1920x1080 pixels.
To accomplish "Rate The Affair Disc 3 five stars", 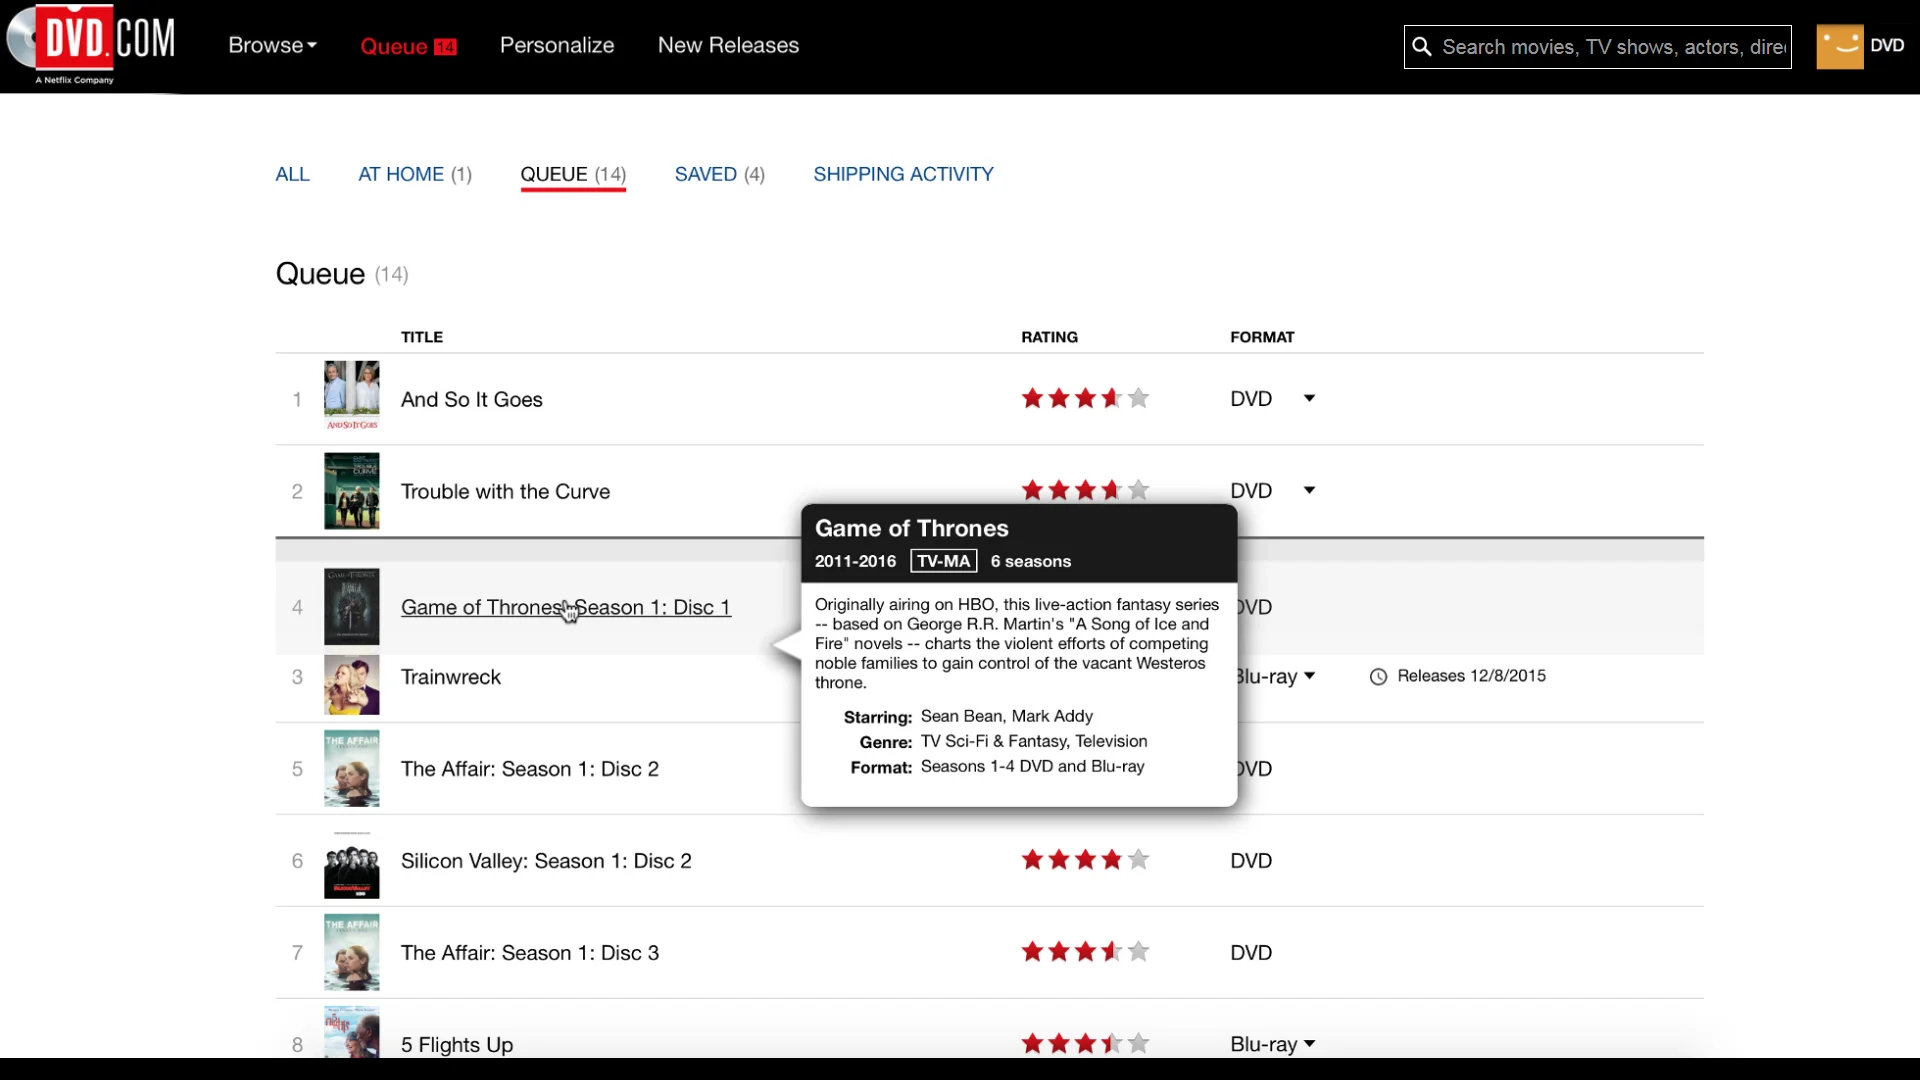I will [1138, 952].
